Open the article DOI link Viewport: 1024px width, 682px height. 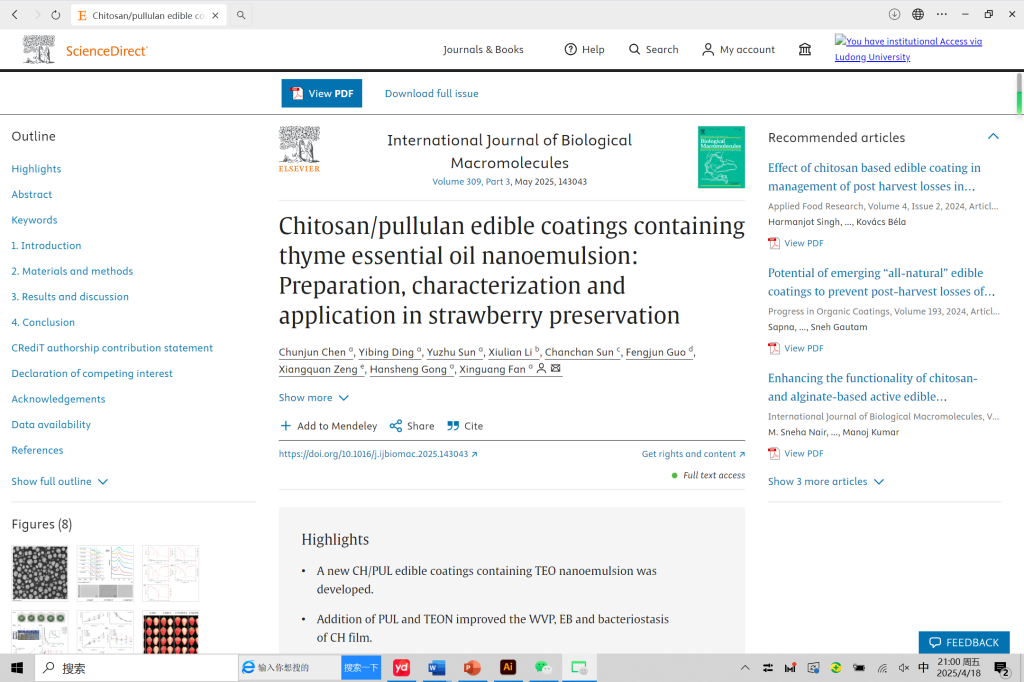point(377,454)
